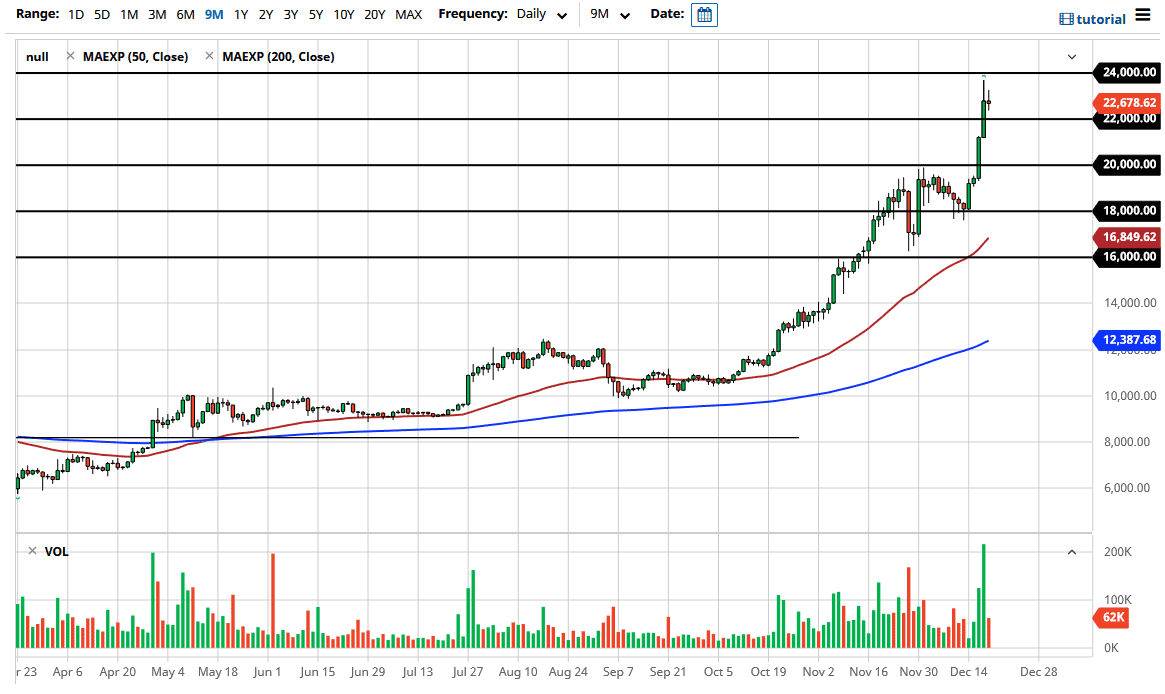Click the blue 12,387.68 price tag

(1127, 340)
